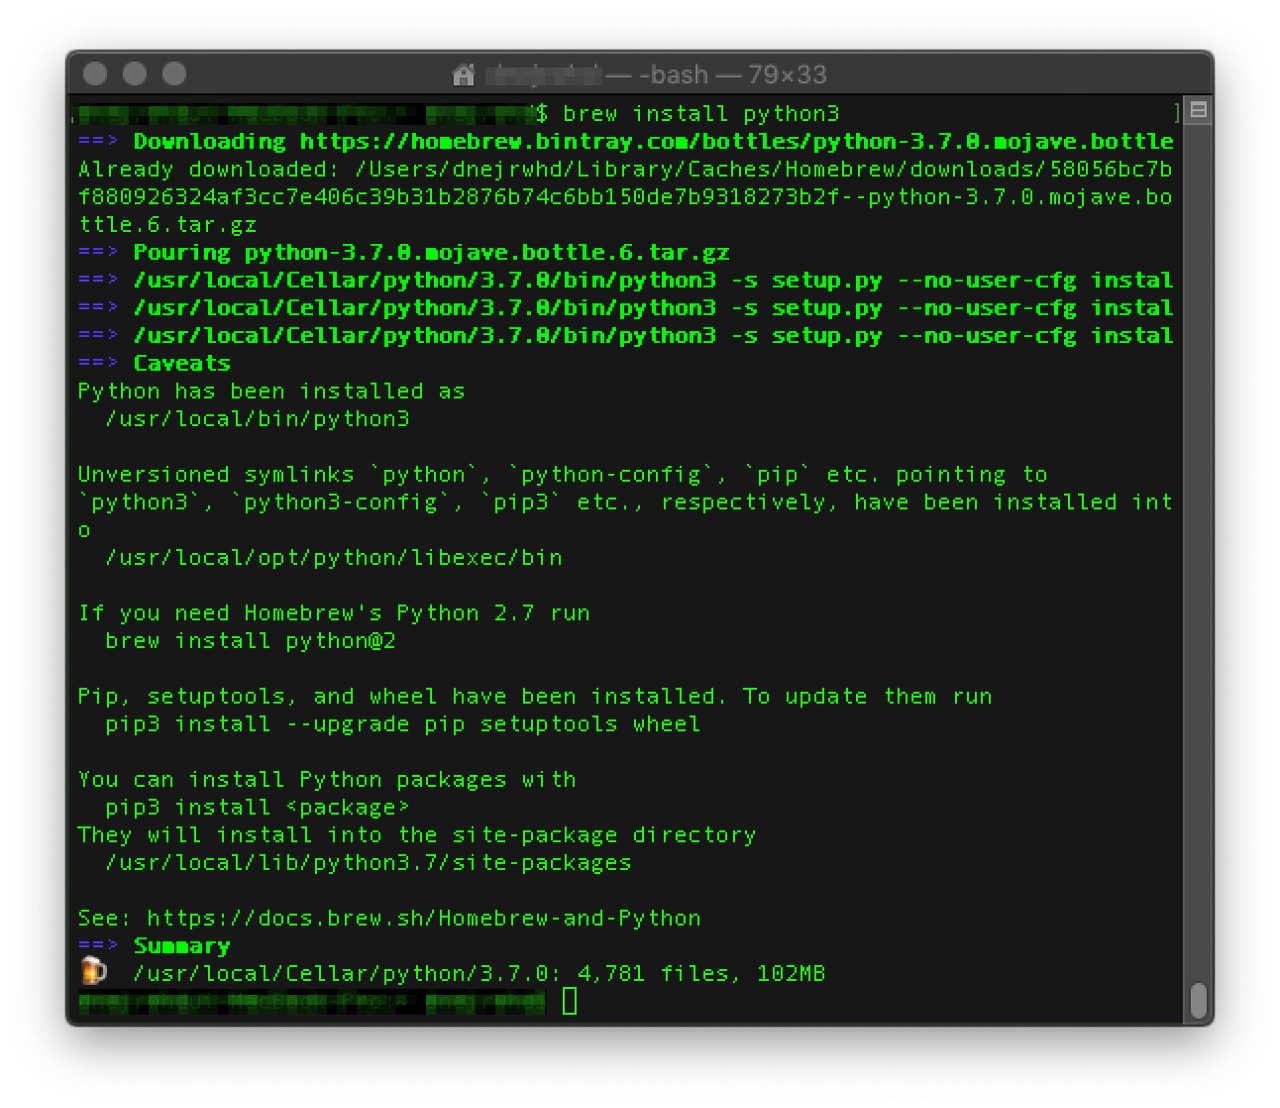Click 'ttle.6.tar.gz' wrapped line
This screenshot has width=1280, height=1108.
pyautogui.click(x=167, y=225)
